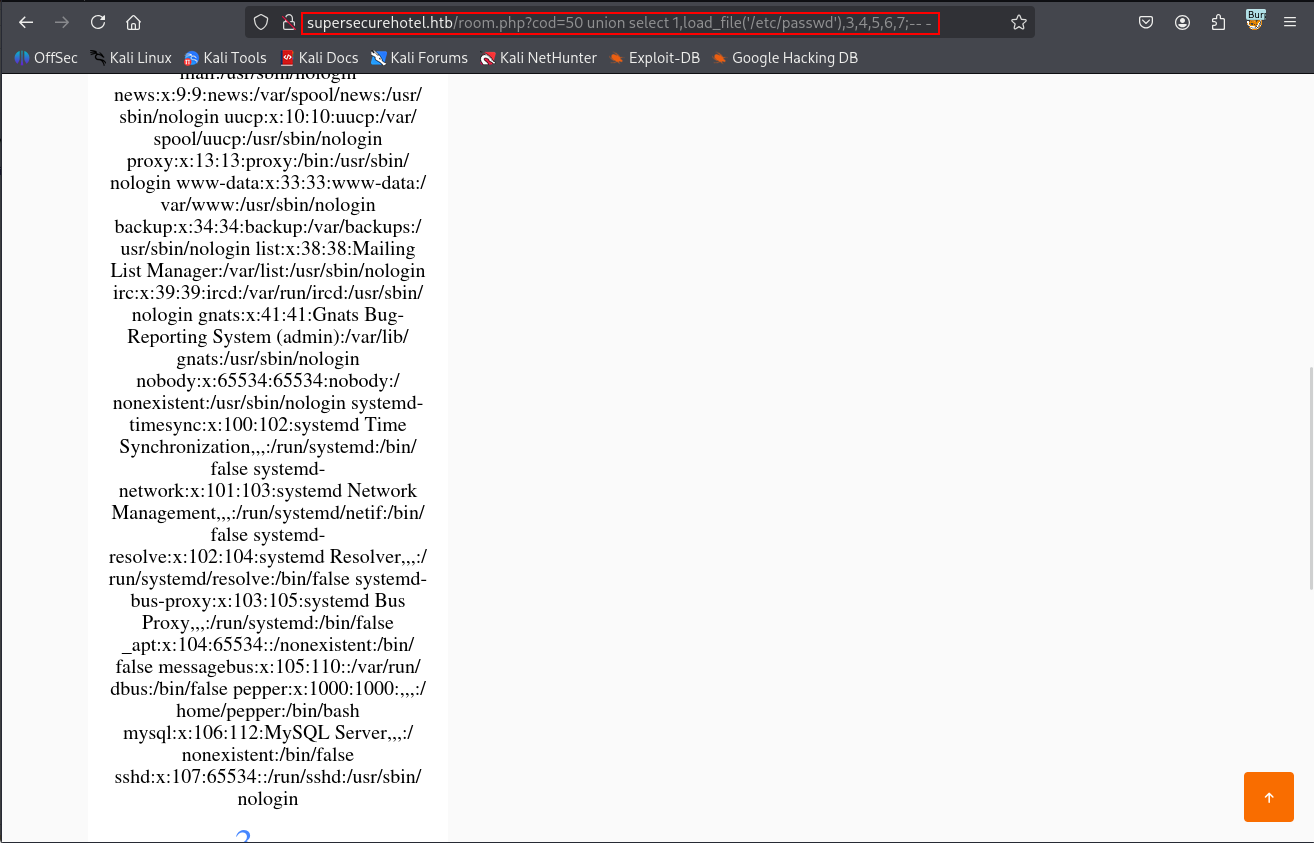1314x843 pixels.
Task: Click the 'List Manager:/var/list' text line
Action: click(268, 271)
